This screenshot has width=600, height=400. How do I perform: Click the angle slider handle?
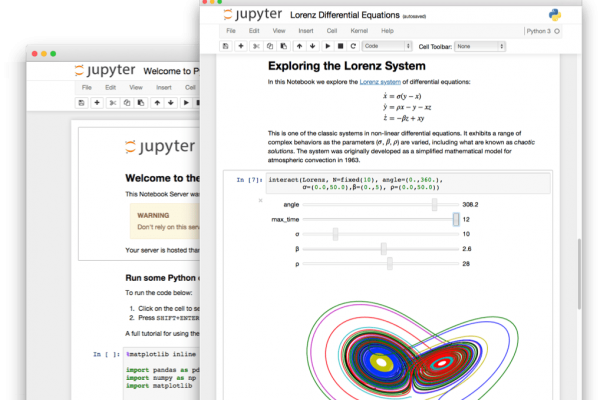point(434,204)
